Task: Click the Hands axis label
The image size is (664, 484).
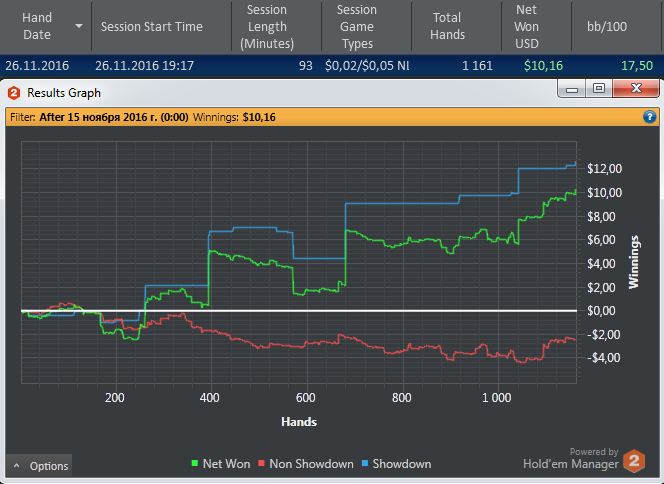Action: tap(299, 422)
